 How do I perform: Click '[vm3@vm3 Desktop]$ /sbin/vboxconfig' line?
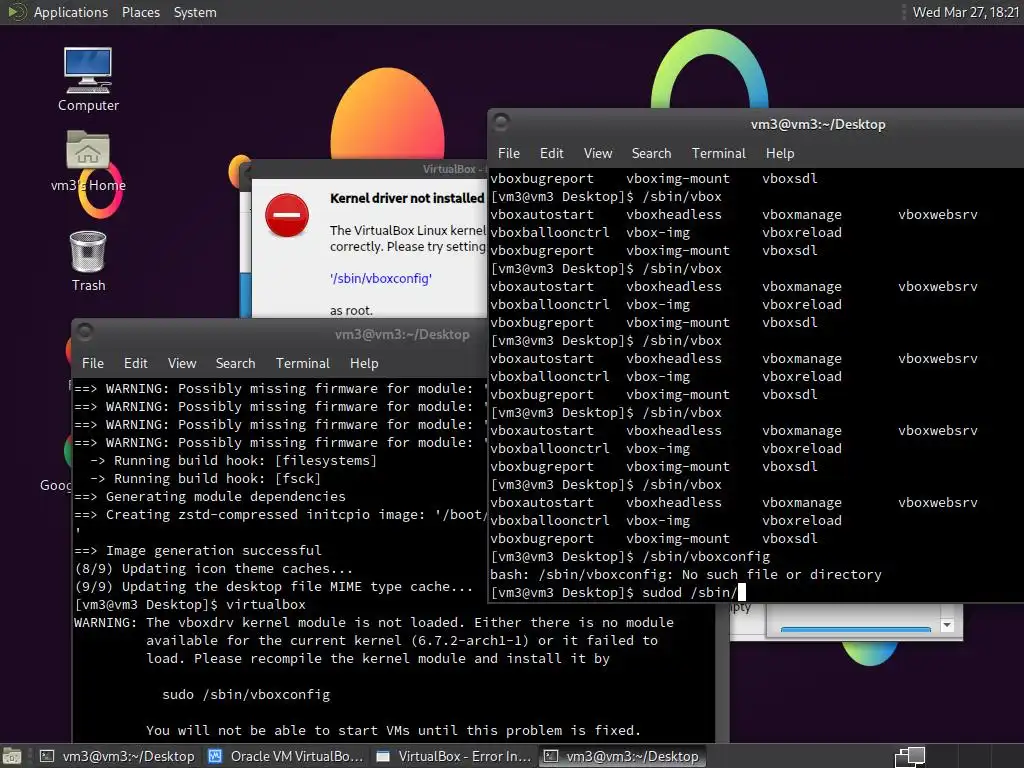630,556
